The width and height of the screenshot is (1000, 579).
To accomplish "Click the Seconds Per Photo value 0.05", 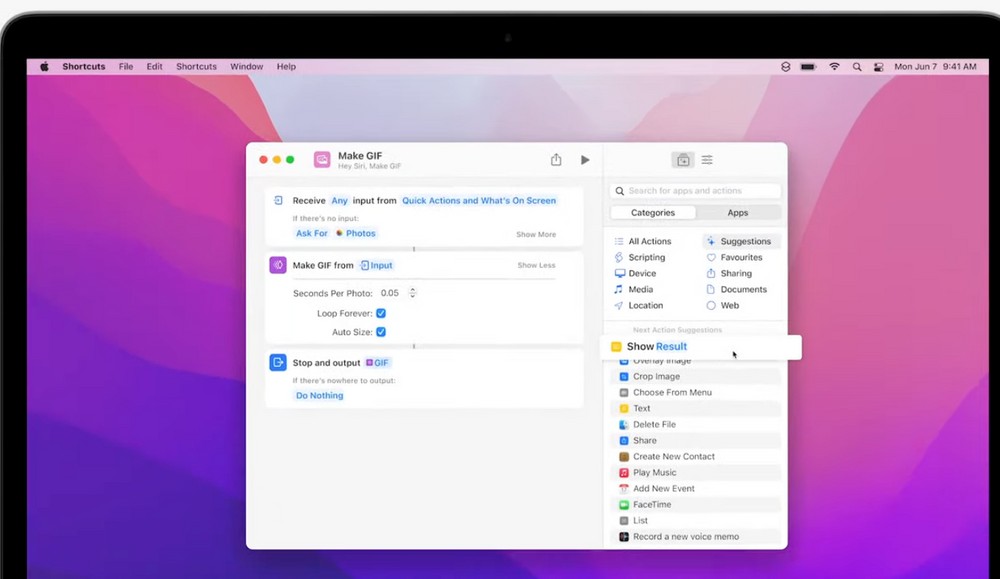I will (390, 293).
